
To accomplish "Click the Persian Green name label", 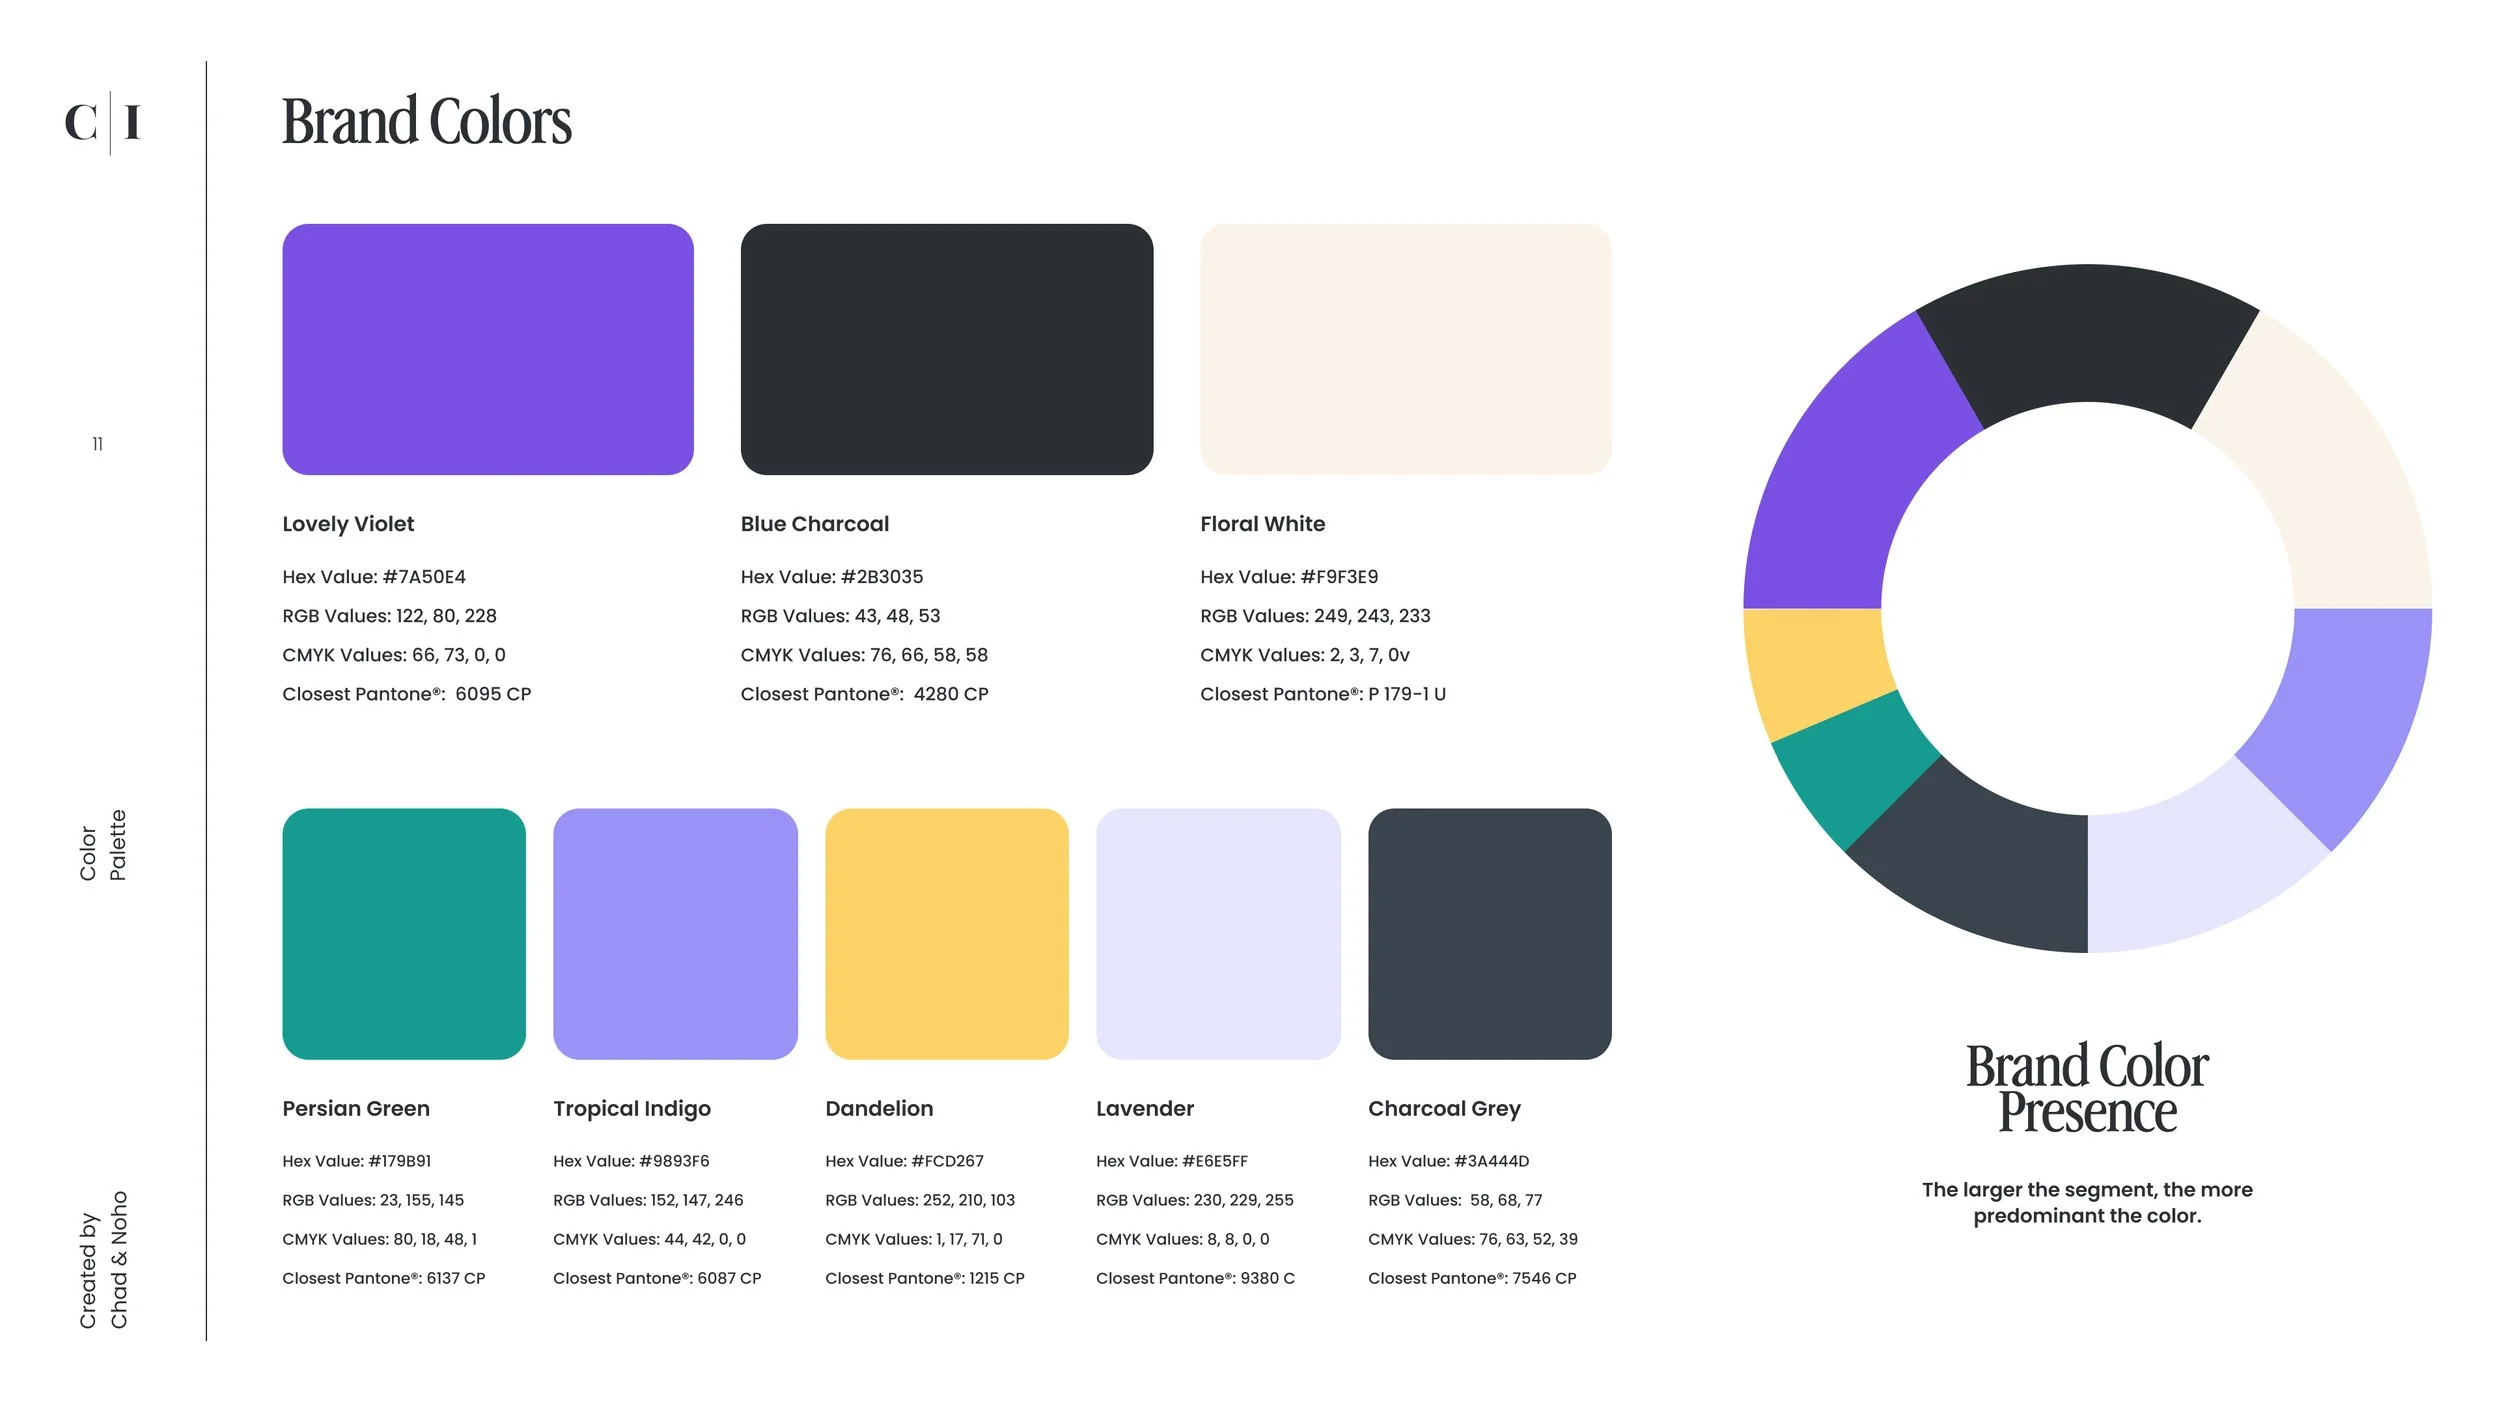I will [x=356, y=1109].
